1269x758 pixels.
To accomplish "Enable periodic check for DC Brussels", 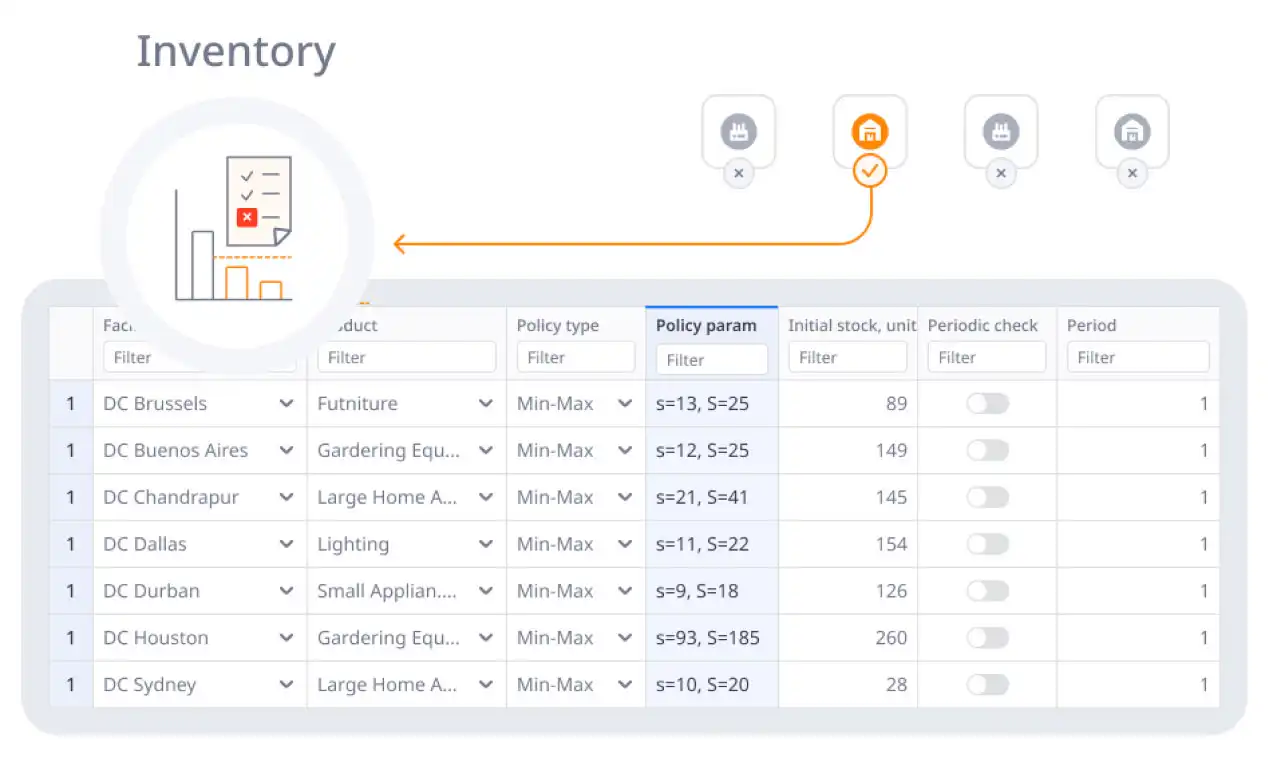I will [987, 403].
